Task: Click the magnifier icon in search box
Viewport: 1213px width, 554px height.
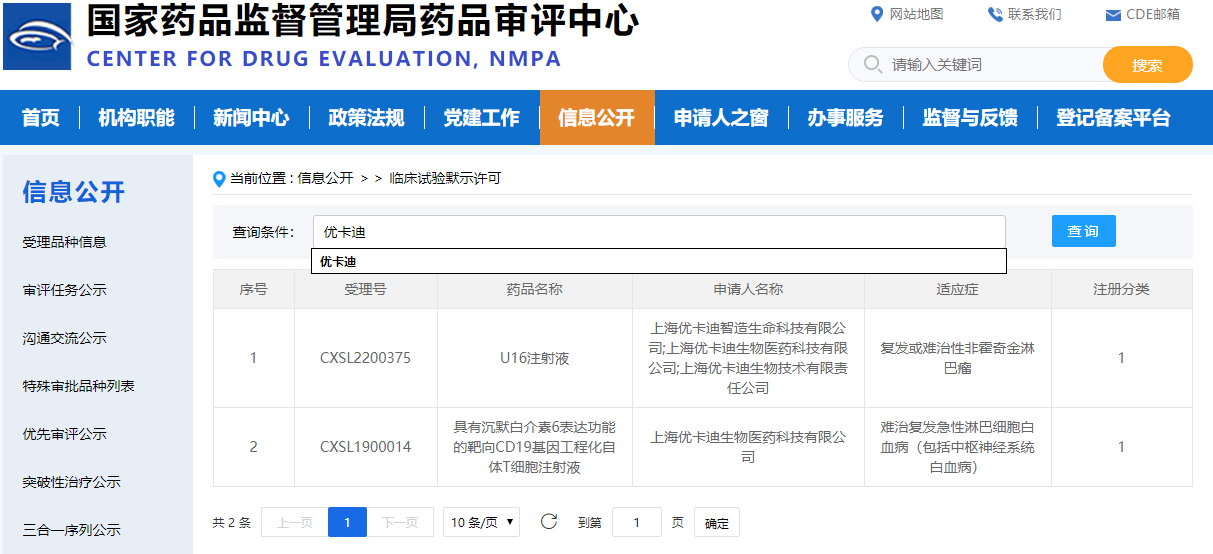Action: 872,65
